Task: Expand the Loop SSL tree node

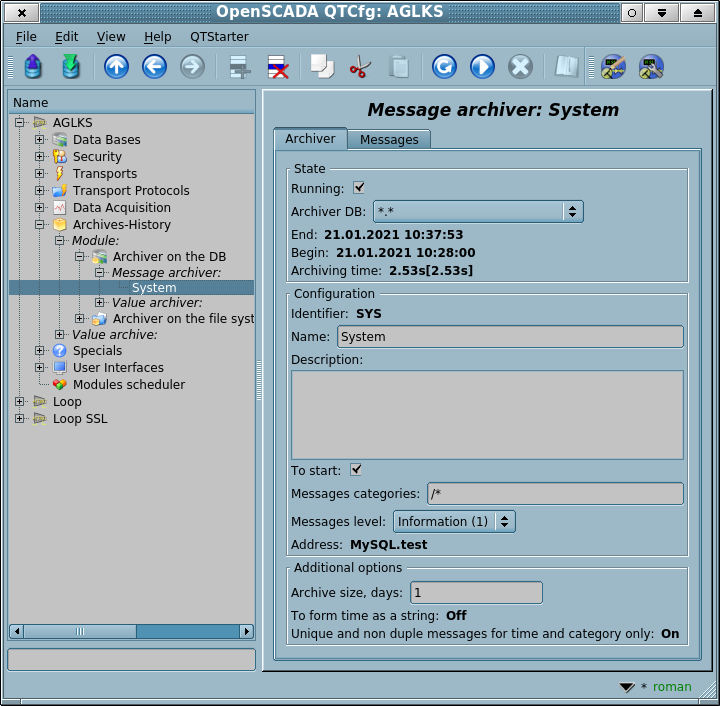Action: [20, 419]
